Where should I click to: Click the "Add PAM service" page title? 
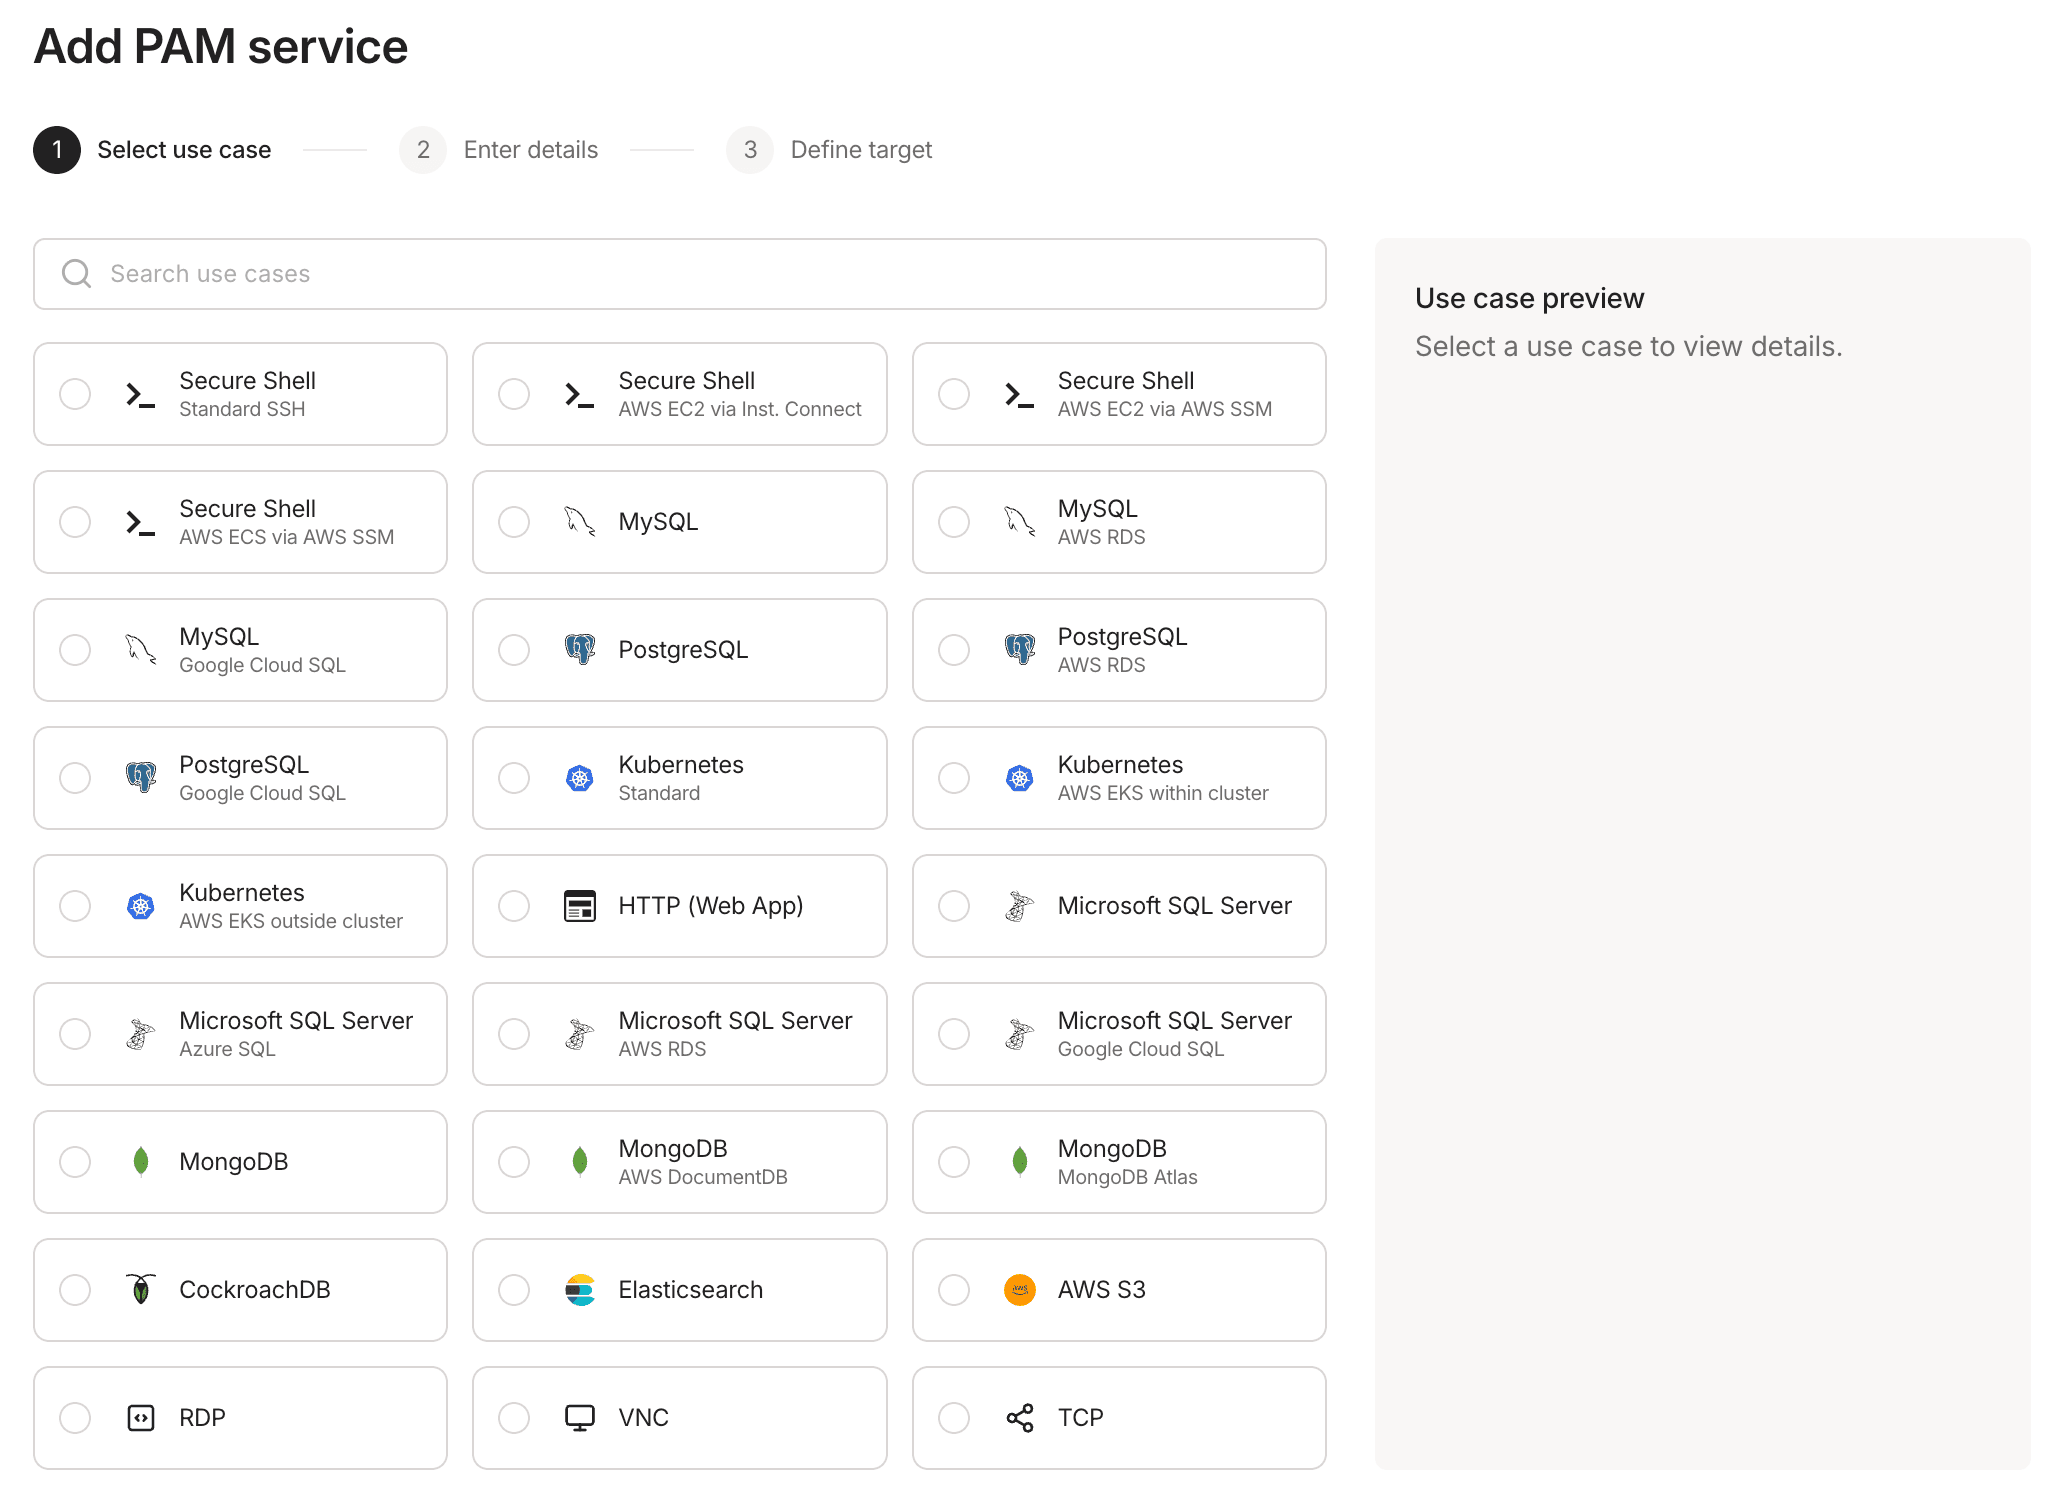click(221, 46)
